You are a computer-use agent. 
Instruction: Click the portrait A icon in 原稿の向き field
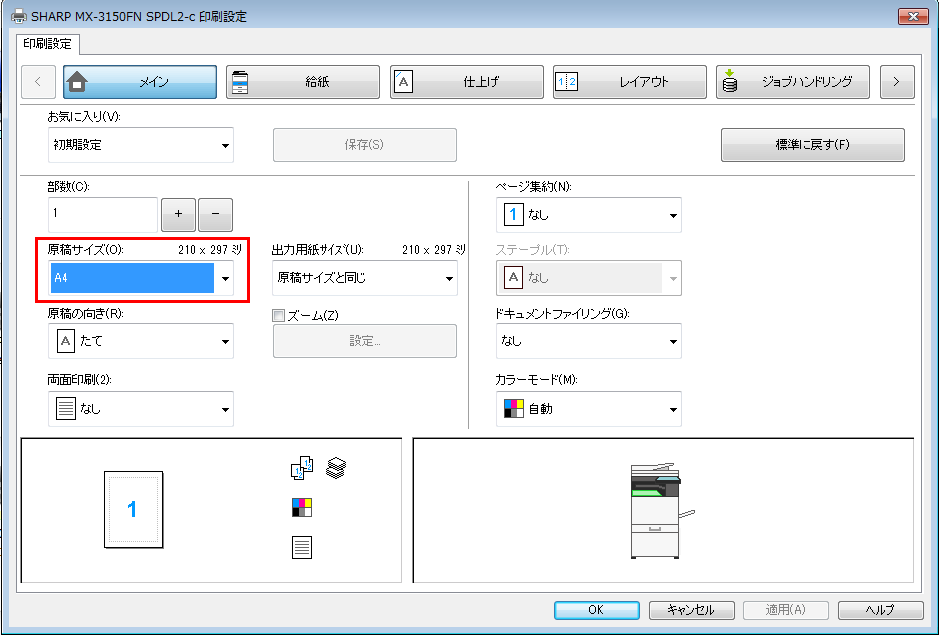pos(66,341)
